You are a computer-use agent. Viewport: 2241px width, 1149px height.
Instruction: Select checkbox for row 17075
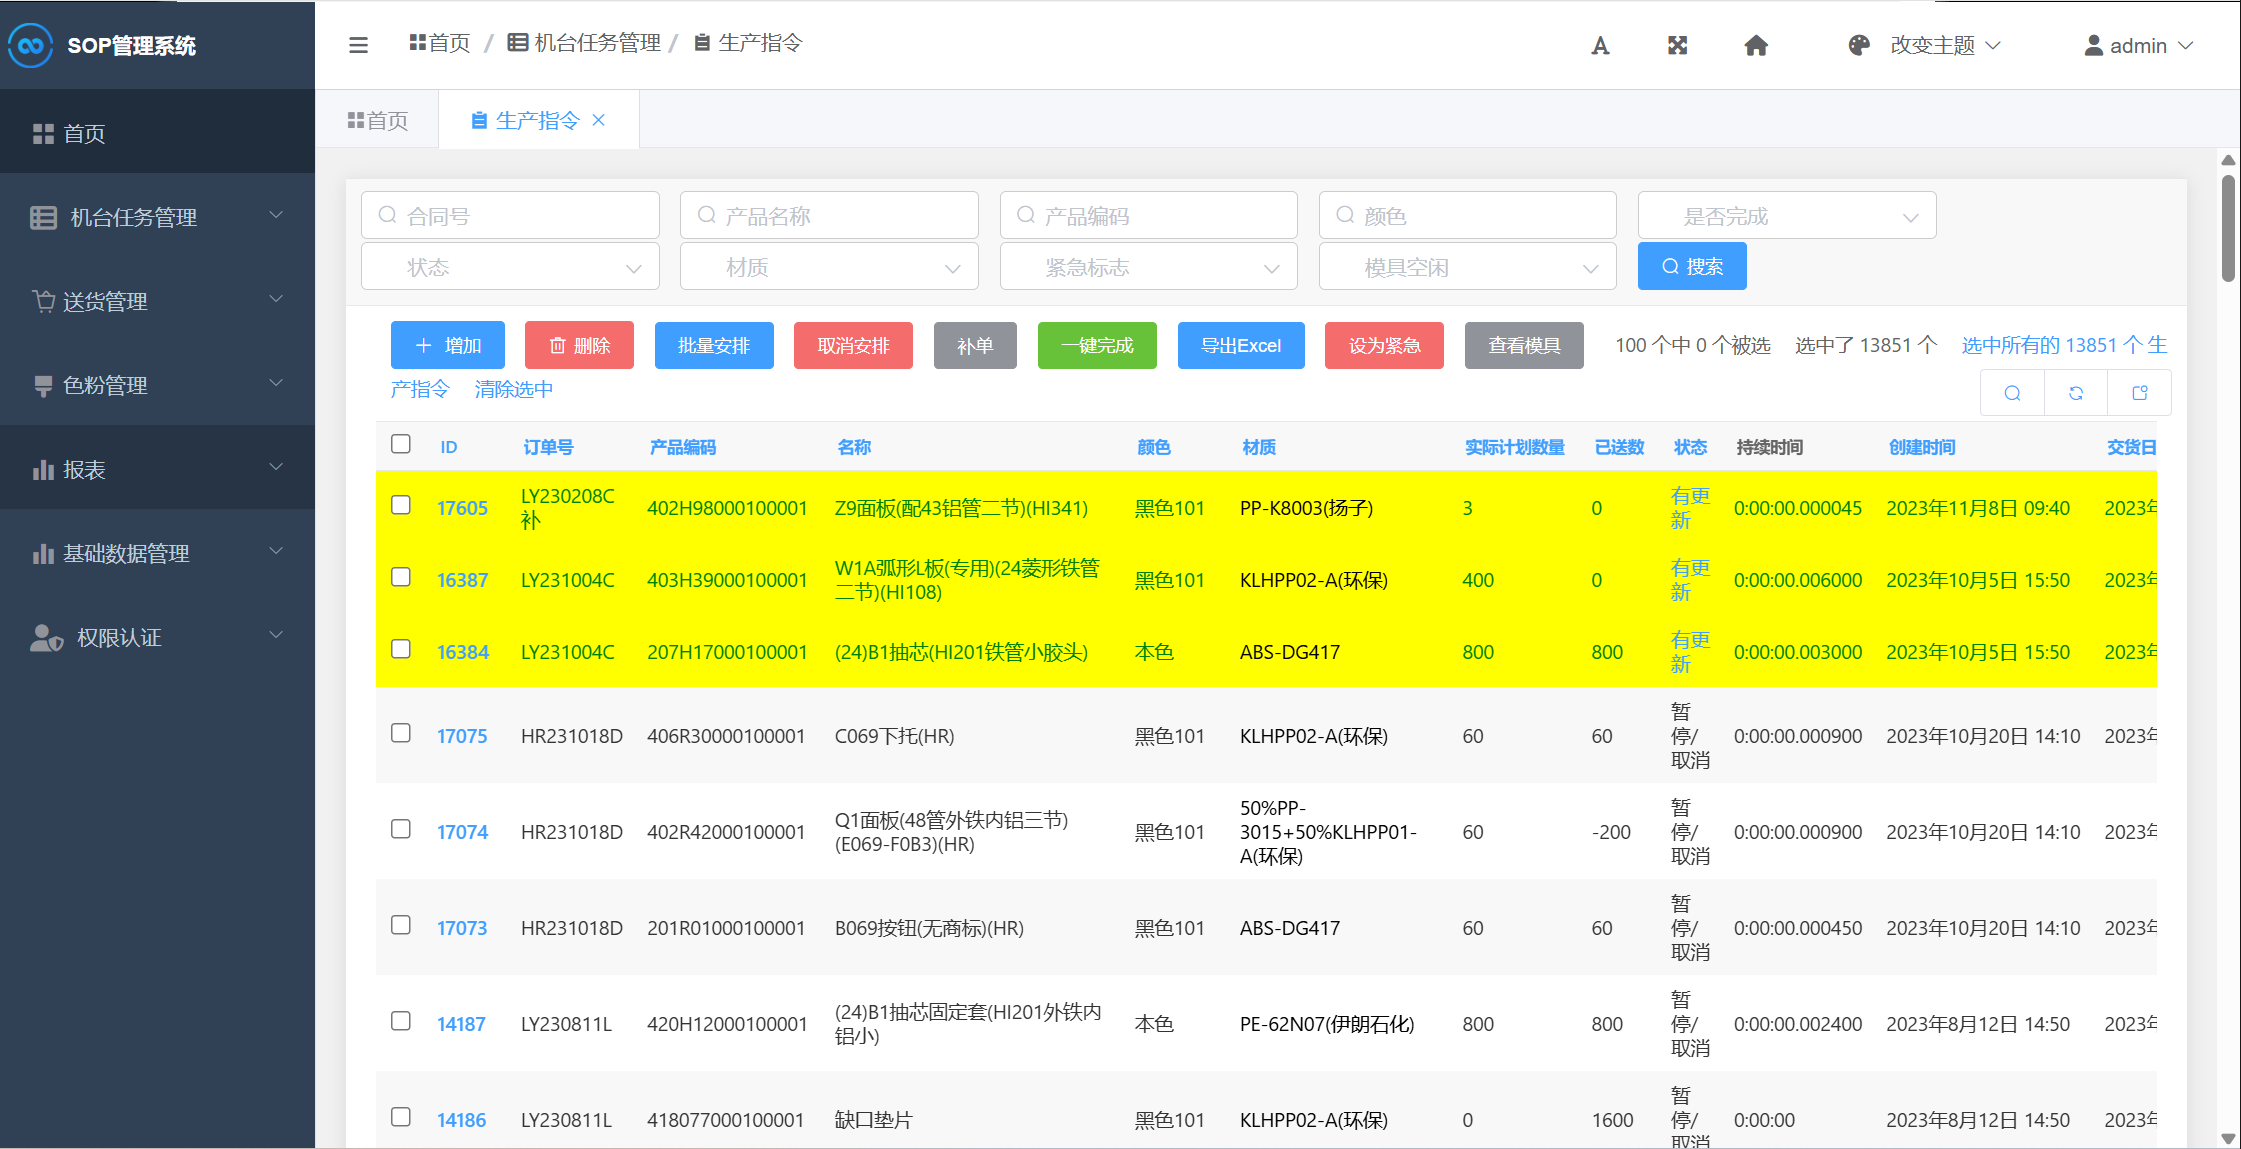[401, 733]
